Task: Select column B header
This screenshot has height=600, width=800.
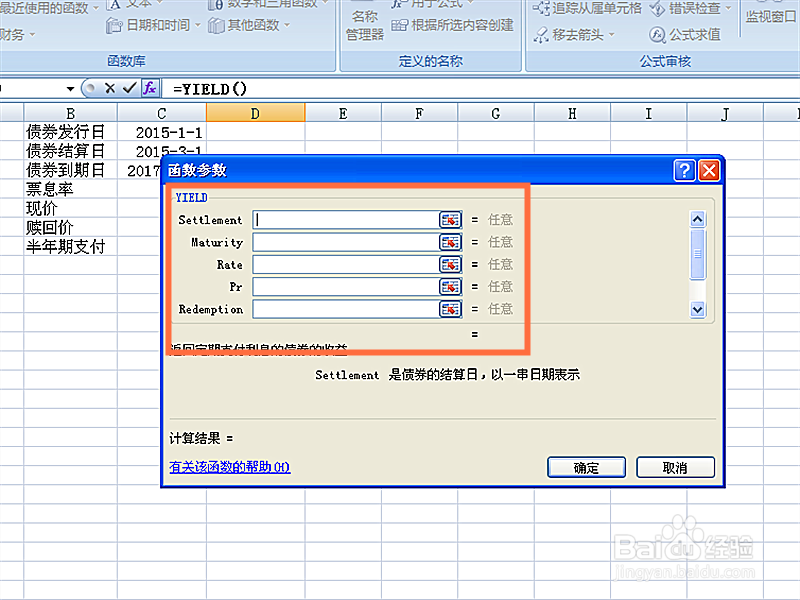Action: tap(70, 113)
